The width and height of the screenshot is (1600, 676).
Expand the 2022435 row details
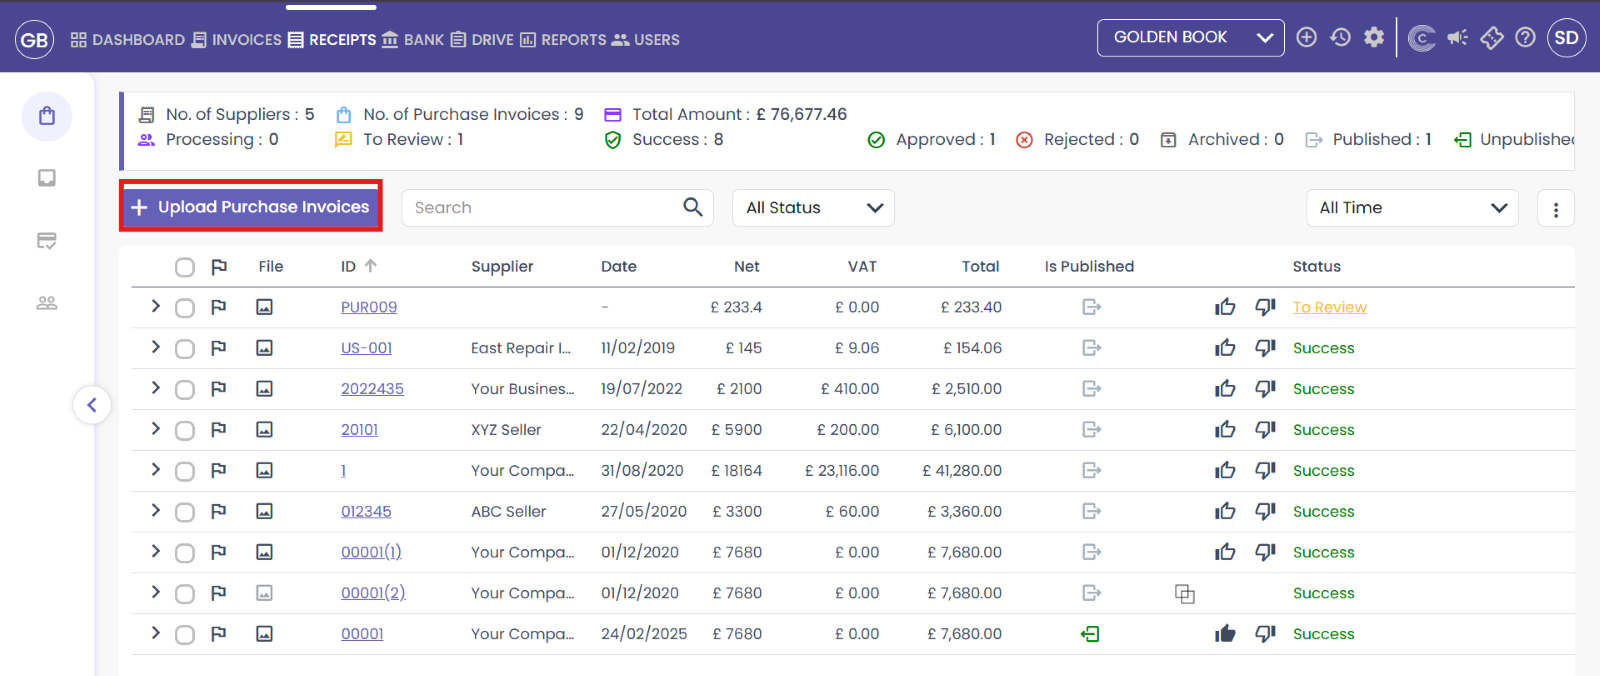tap(155, 388)
